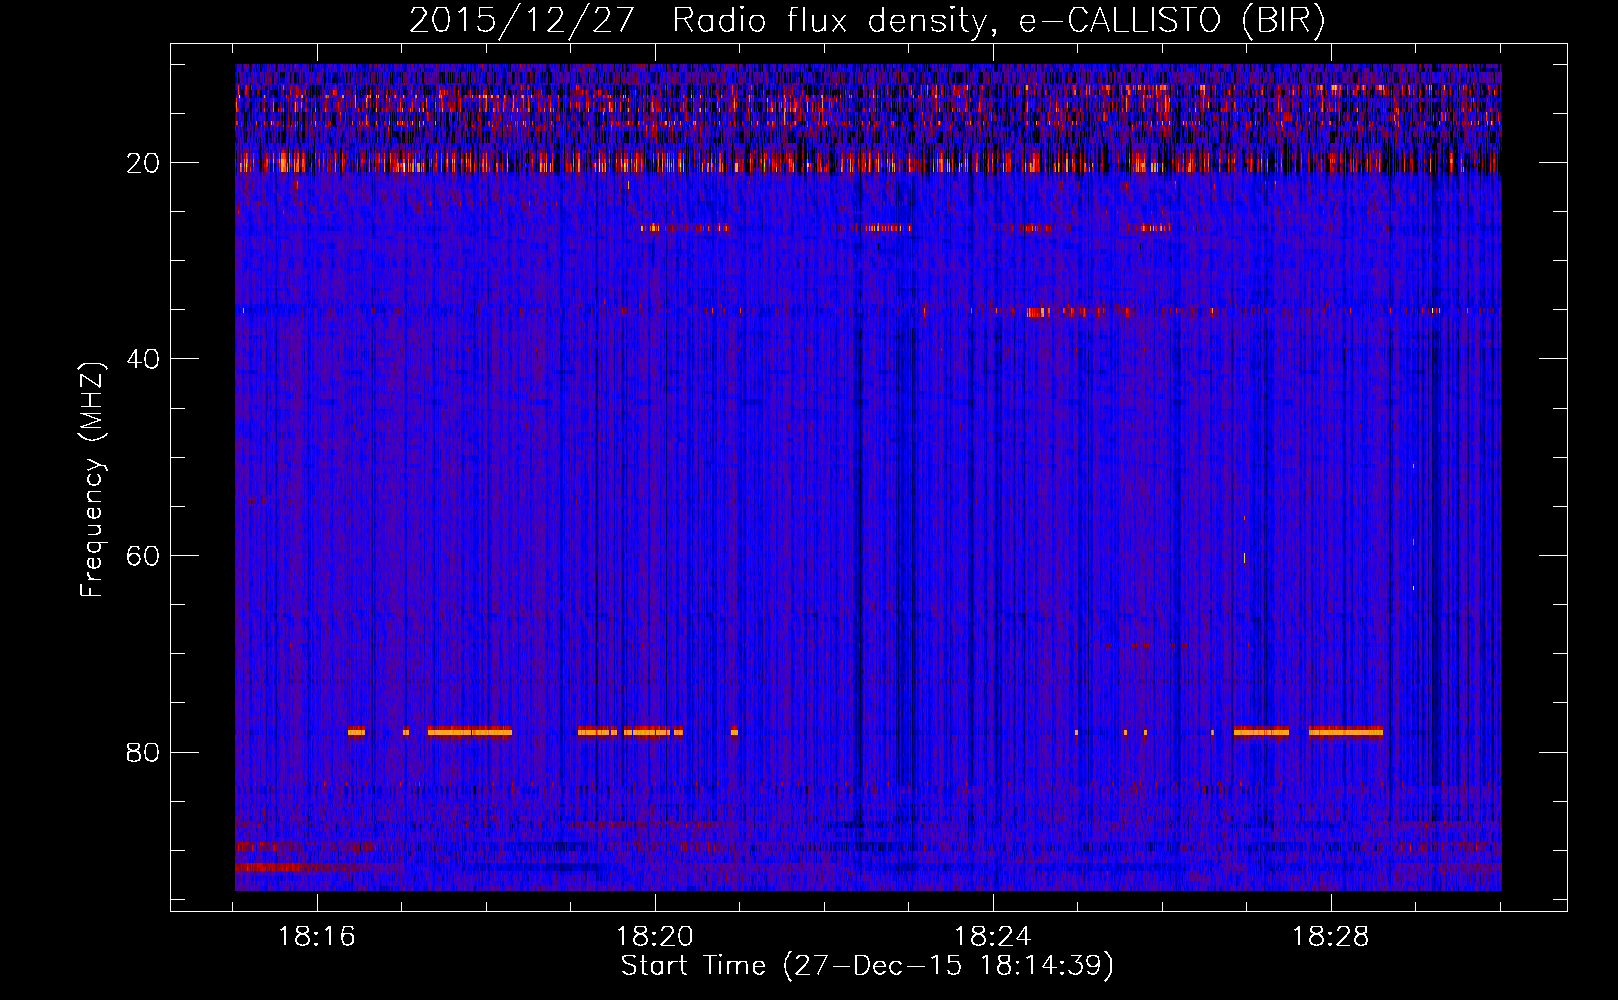Click the plot title text at top
The height and width of the screenshot is (1000, 1618).
pos(867,21)
